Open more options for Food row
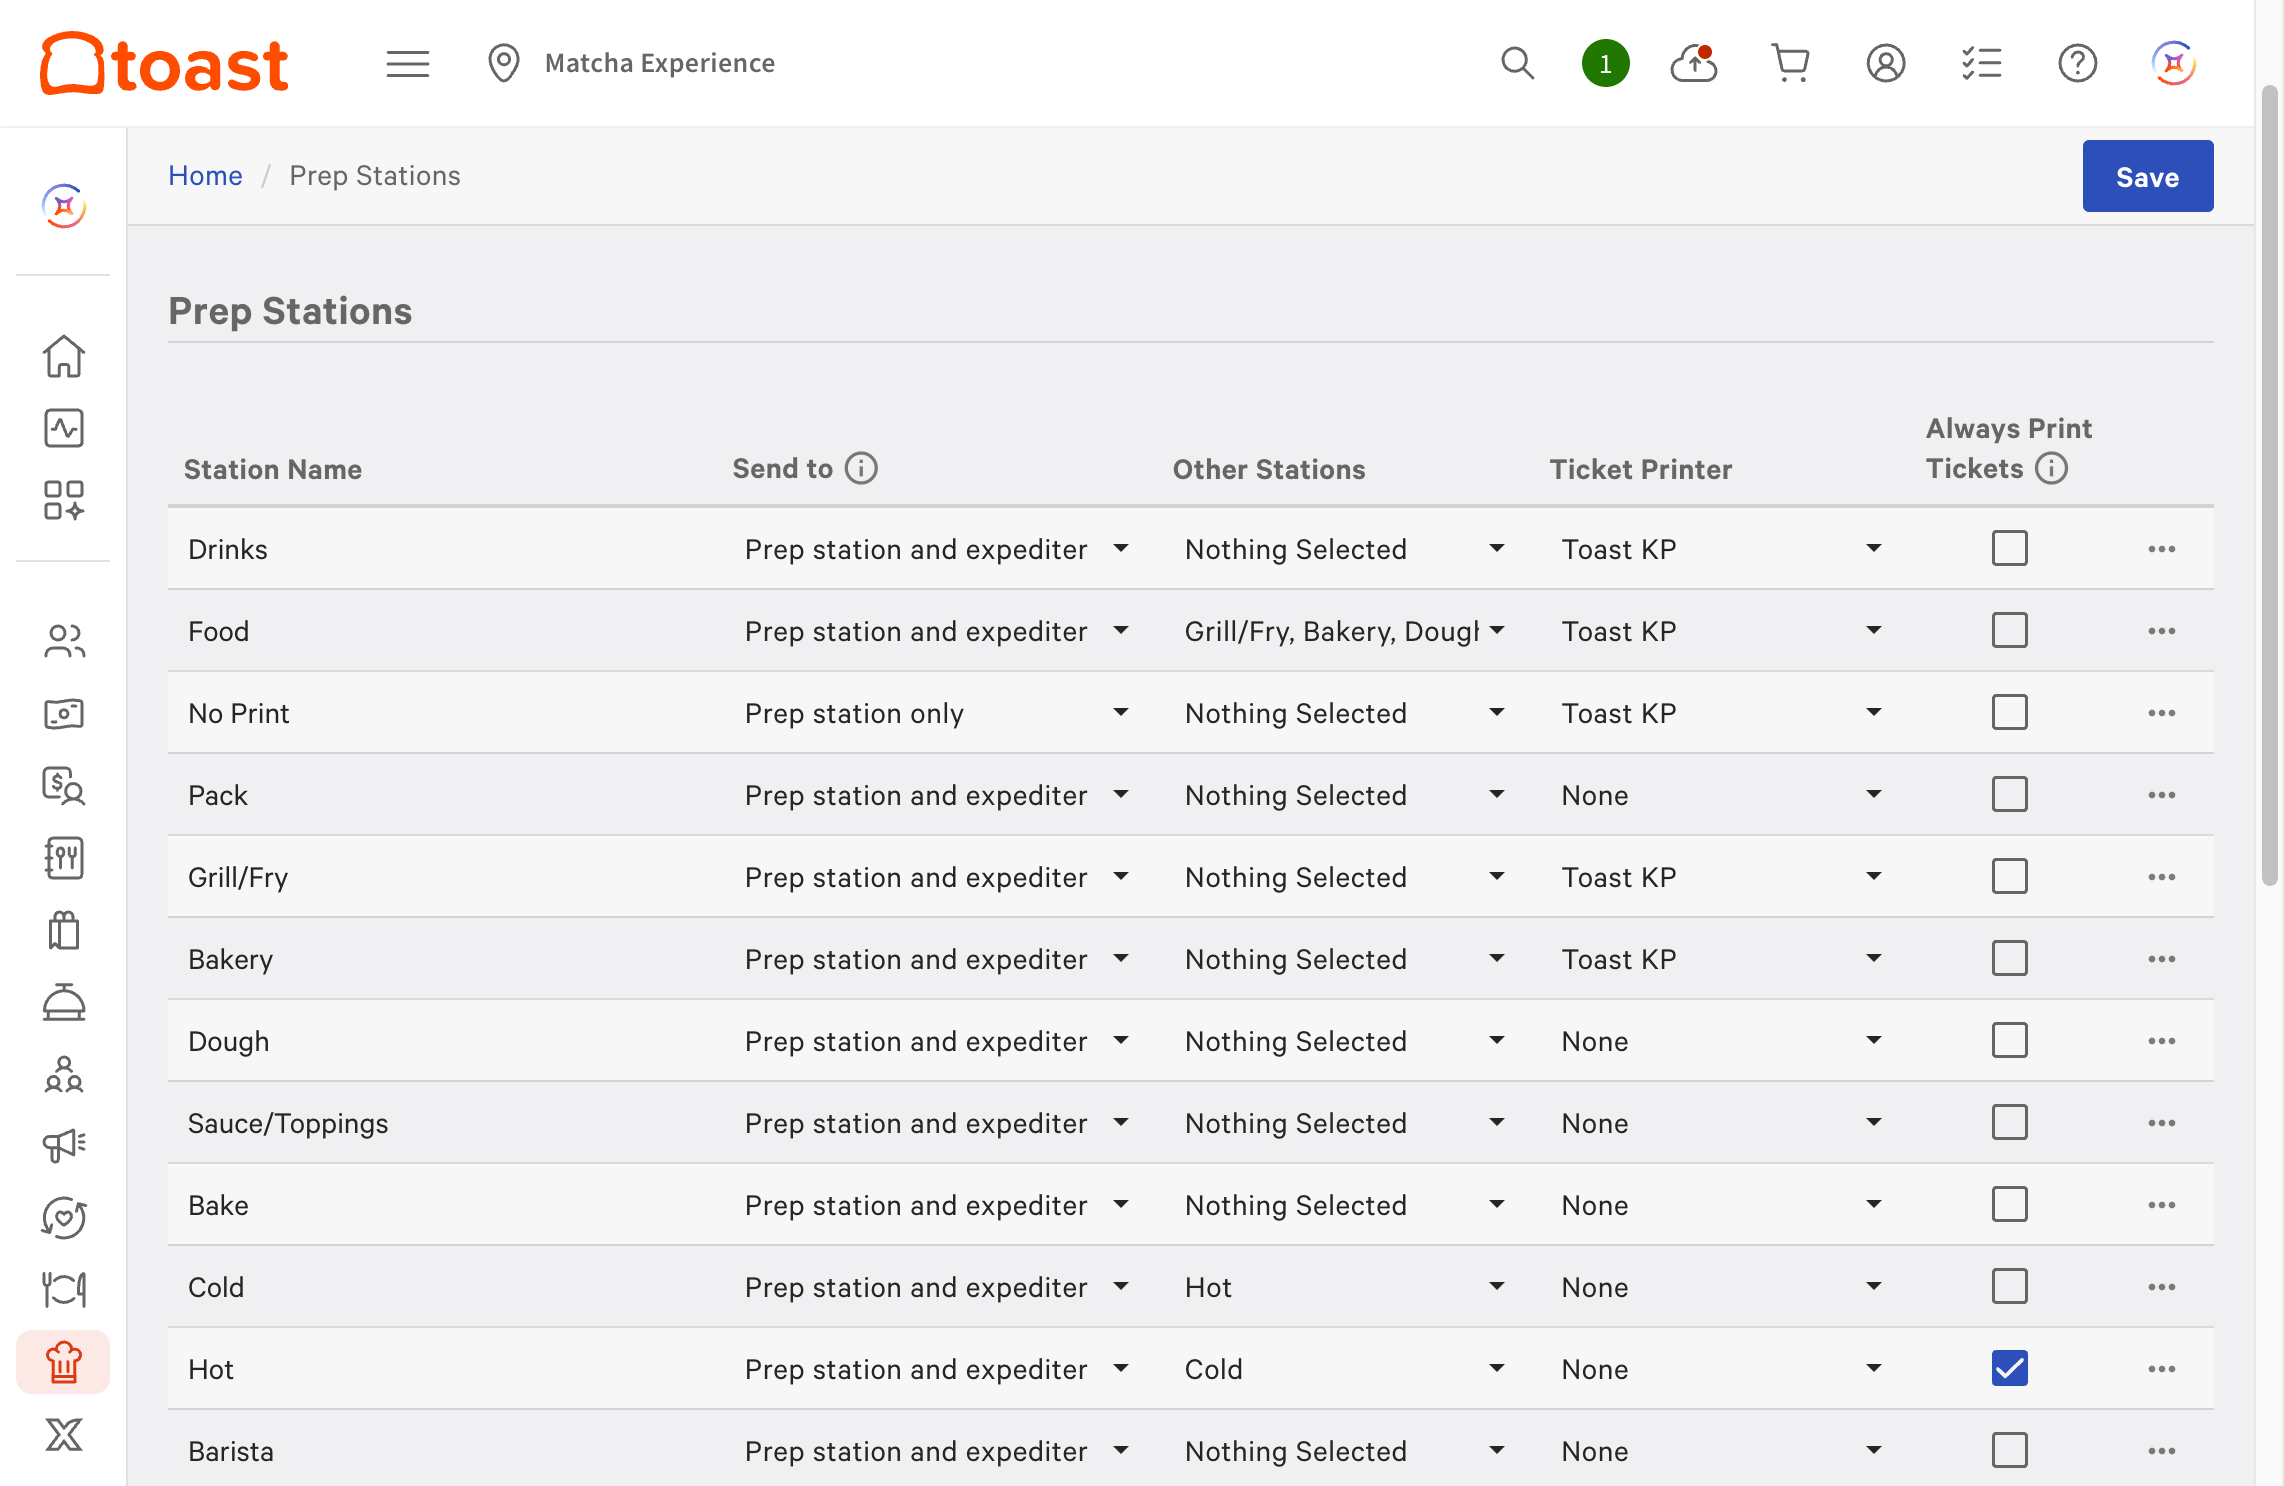Viewport: 2284px width, 1486px height. [x=2161, y=631]
